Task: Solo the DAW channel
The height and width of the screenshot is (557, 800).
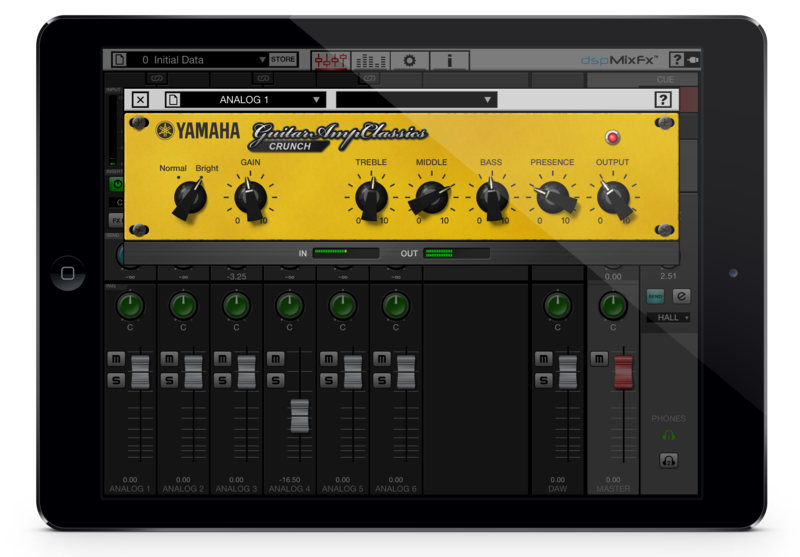Action: click(544, 380)
